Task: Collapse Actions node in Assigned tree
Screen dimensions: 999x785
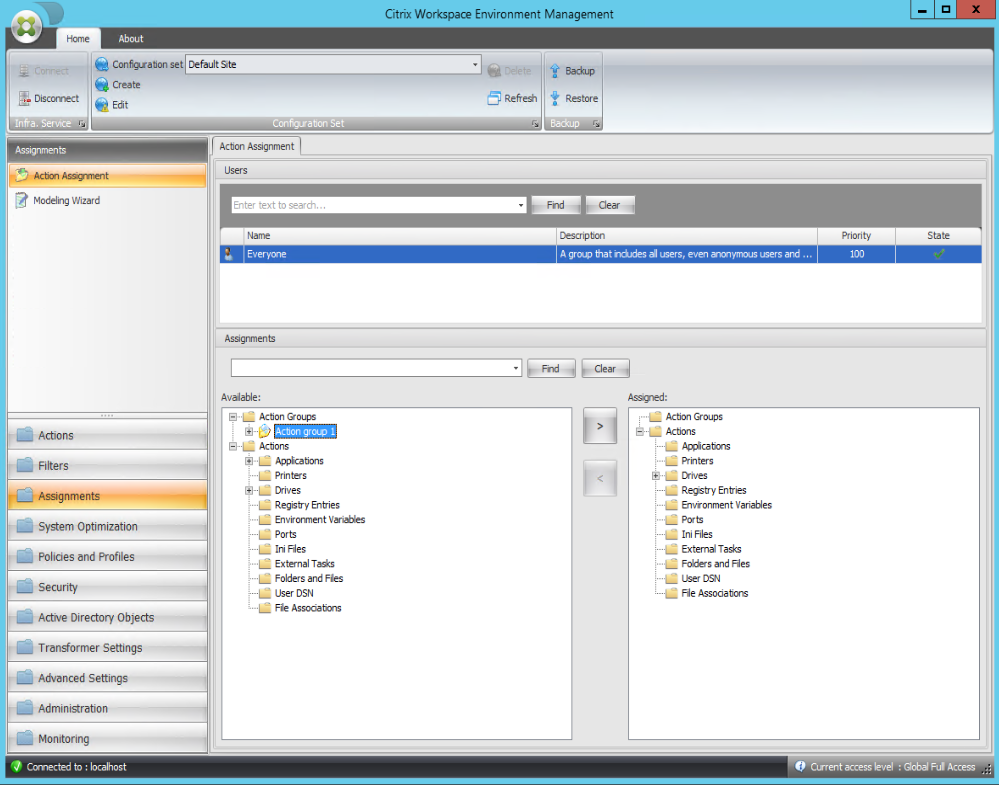Action: (639, 432)
